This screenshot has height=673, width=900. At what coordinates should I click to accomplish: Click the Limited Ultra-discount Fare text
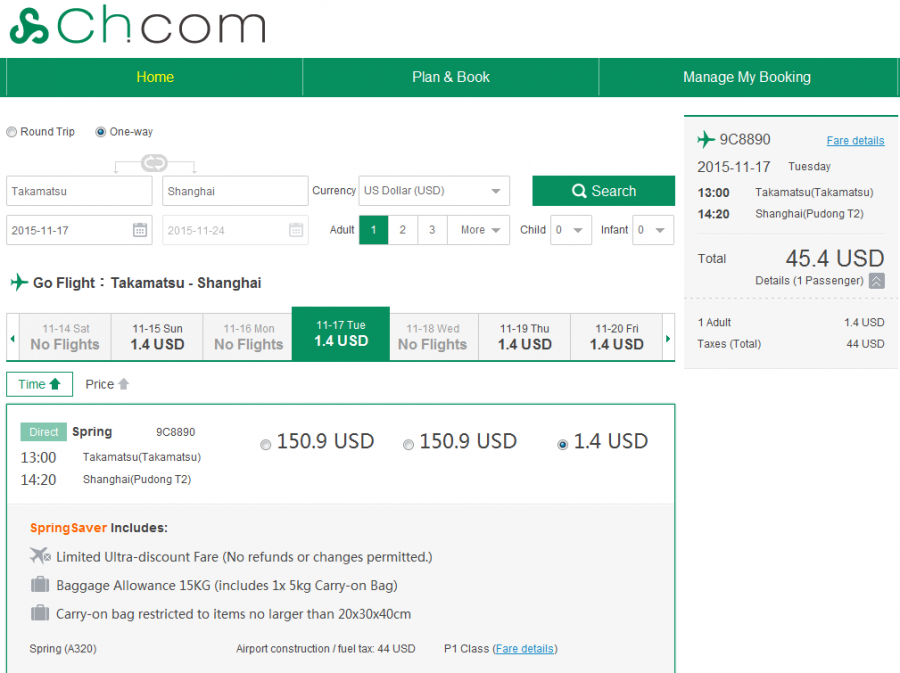(245, 557)
